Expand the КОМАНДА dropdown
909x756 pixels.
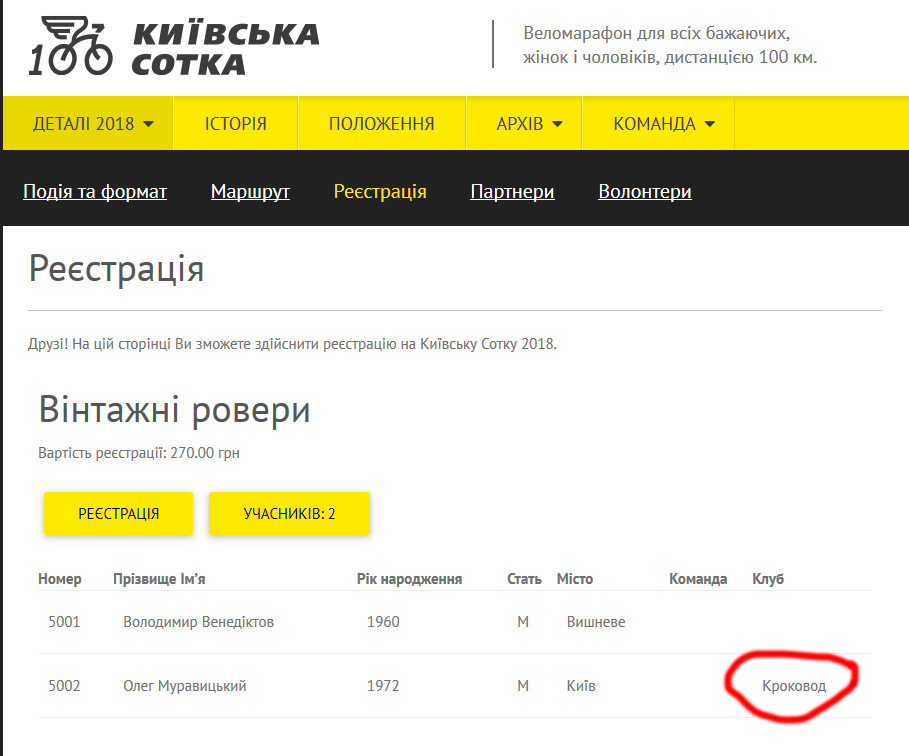click(664, 124)
